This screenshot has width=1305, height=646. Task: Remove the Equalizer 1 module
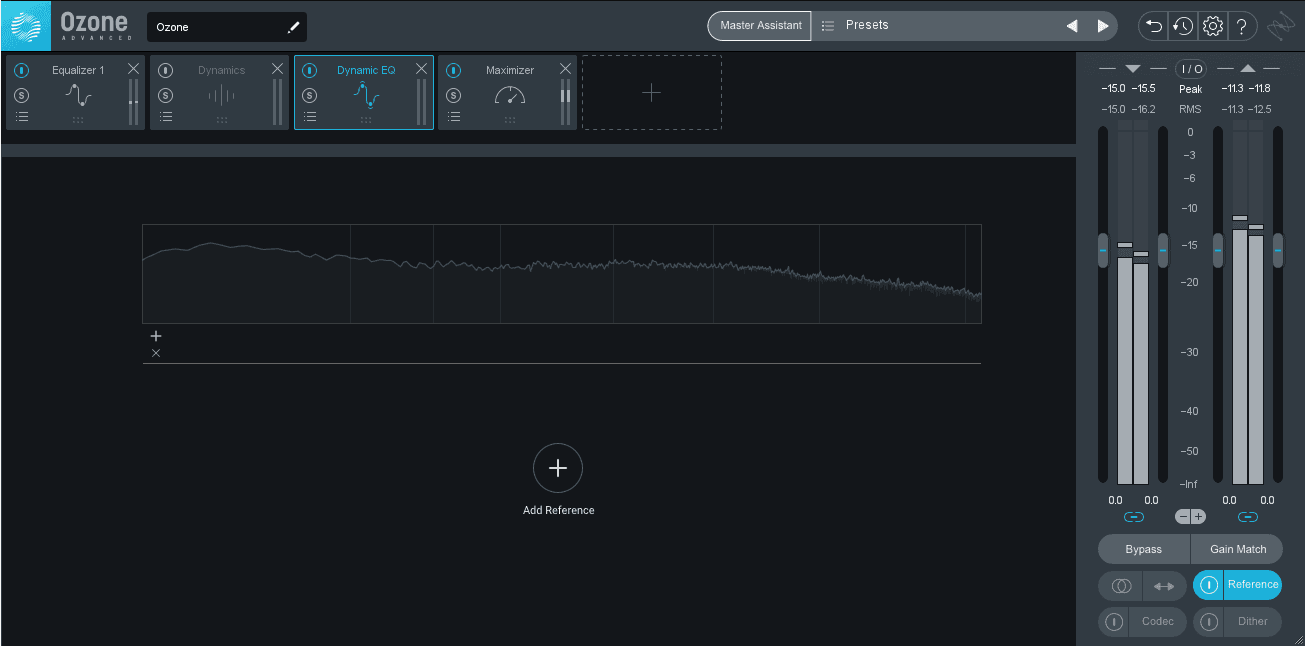(x=134, y=68)
